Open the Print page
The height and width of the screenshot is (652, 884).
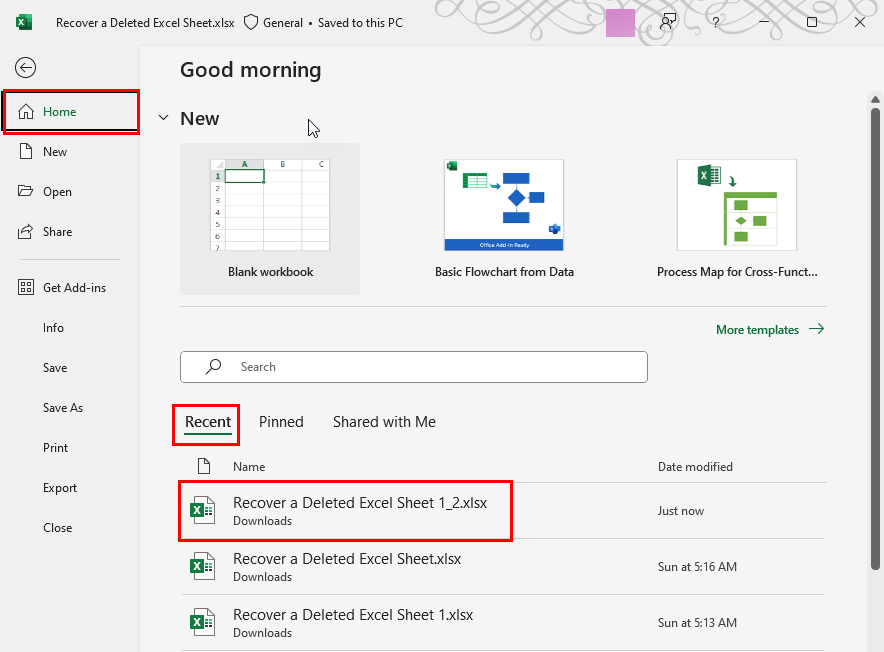[55, 448]
